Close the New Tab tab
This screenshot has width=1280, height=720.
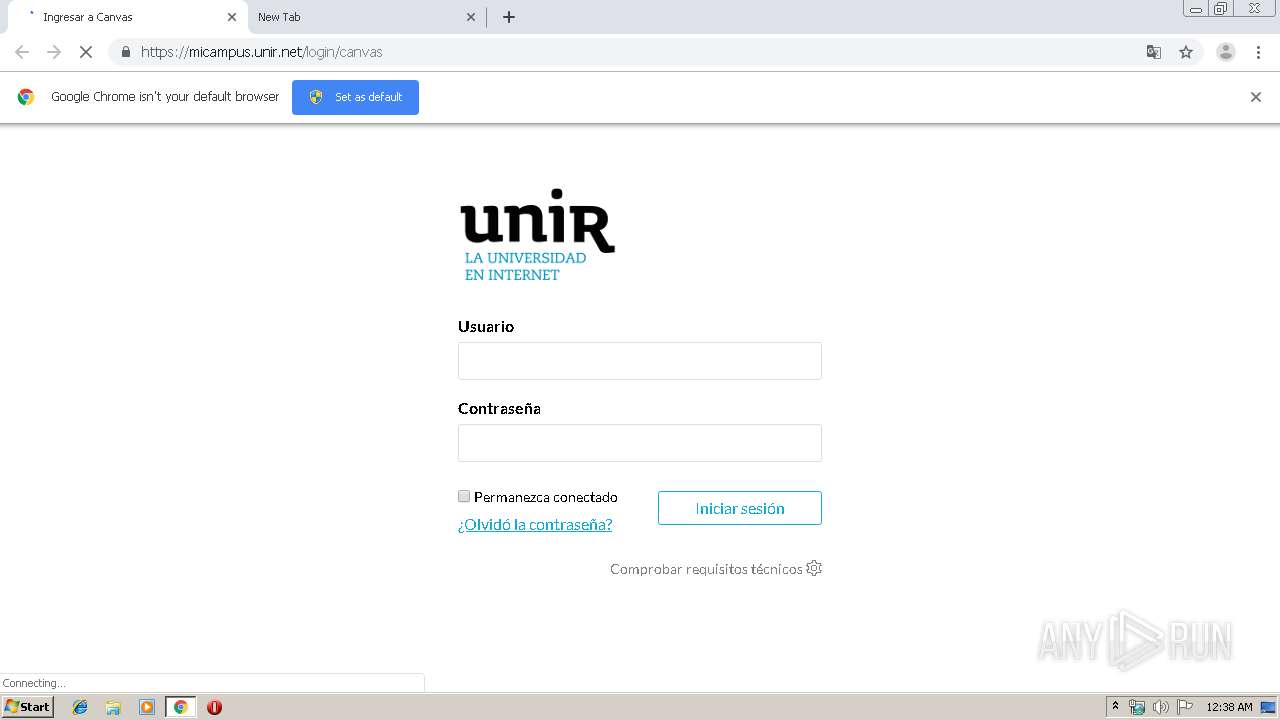[x=471, y=17]
